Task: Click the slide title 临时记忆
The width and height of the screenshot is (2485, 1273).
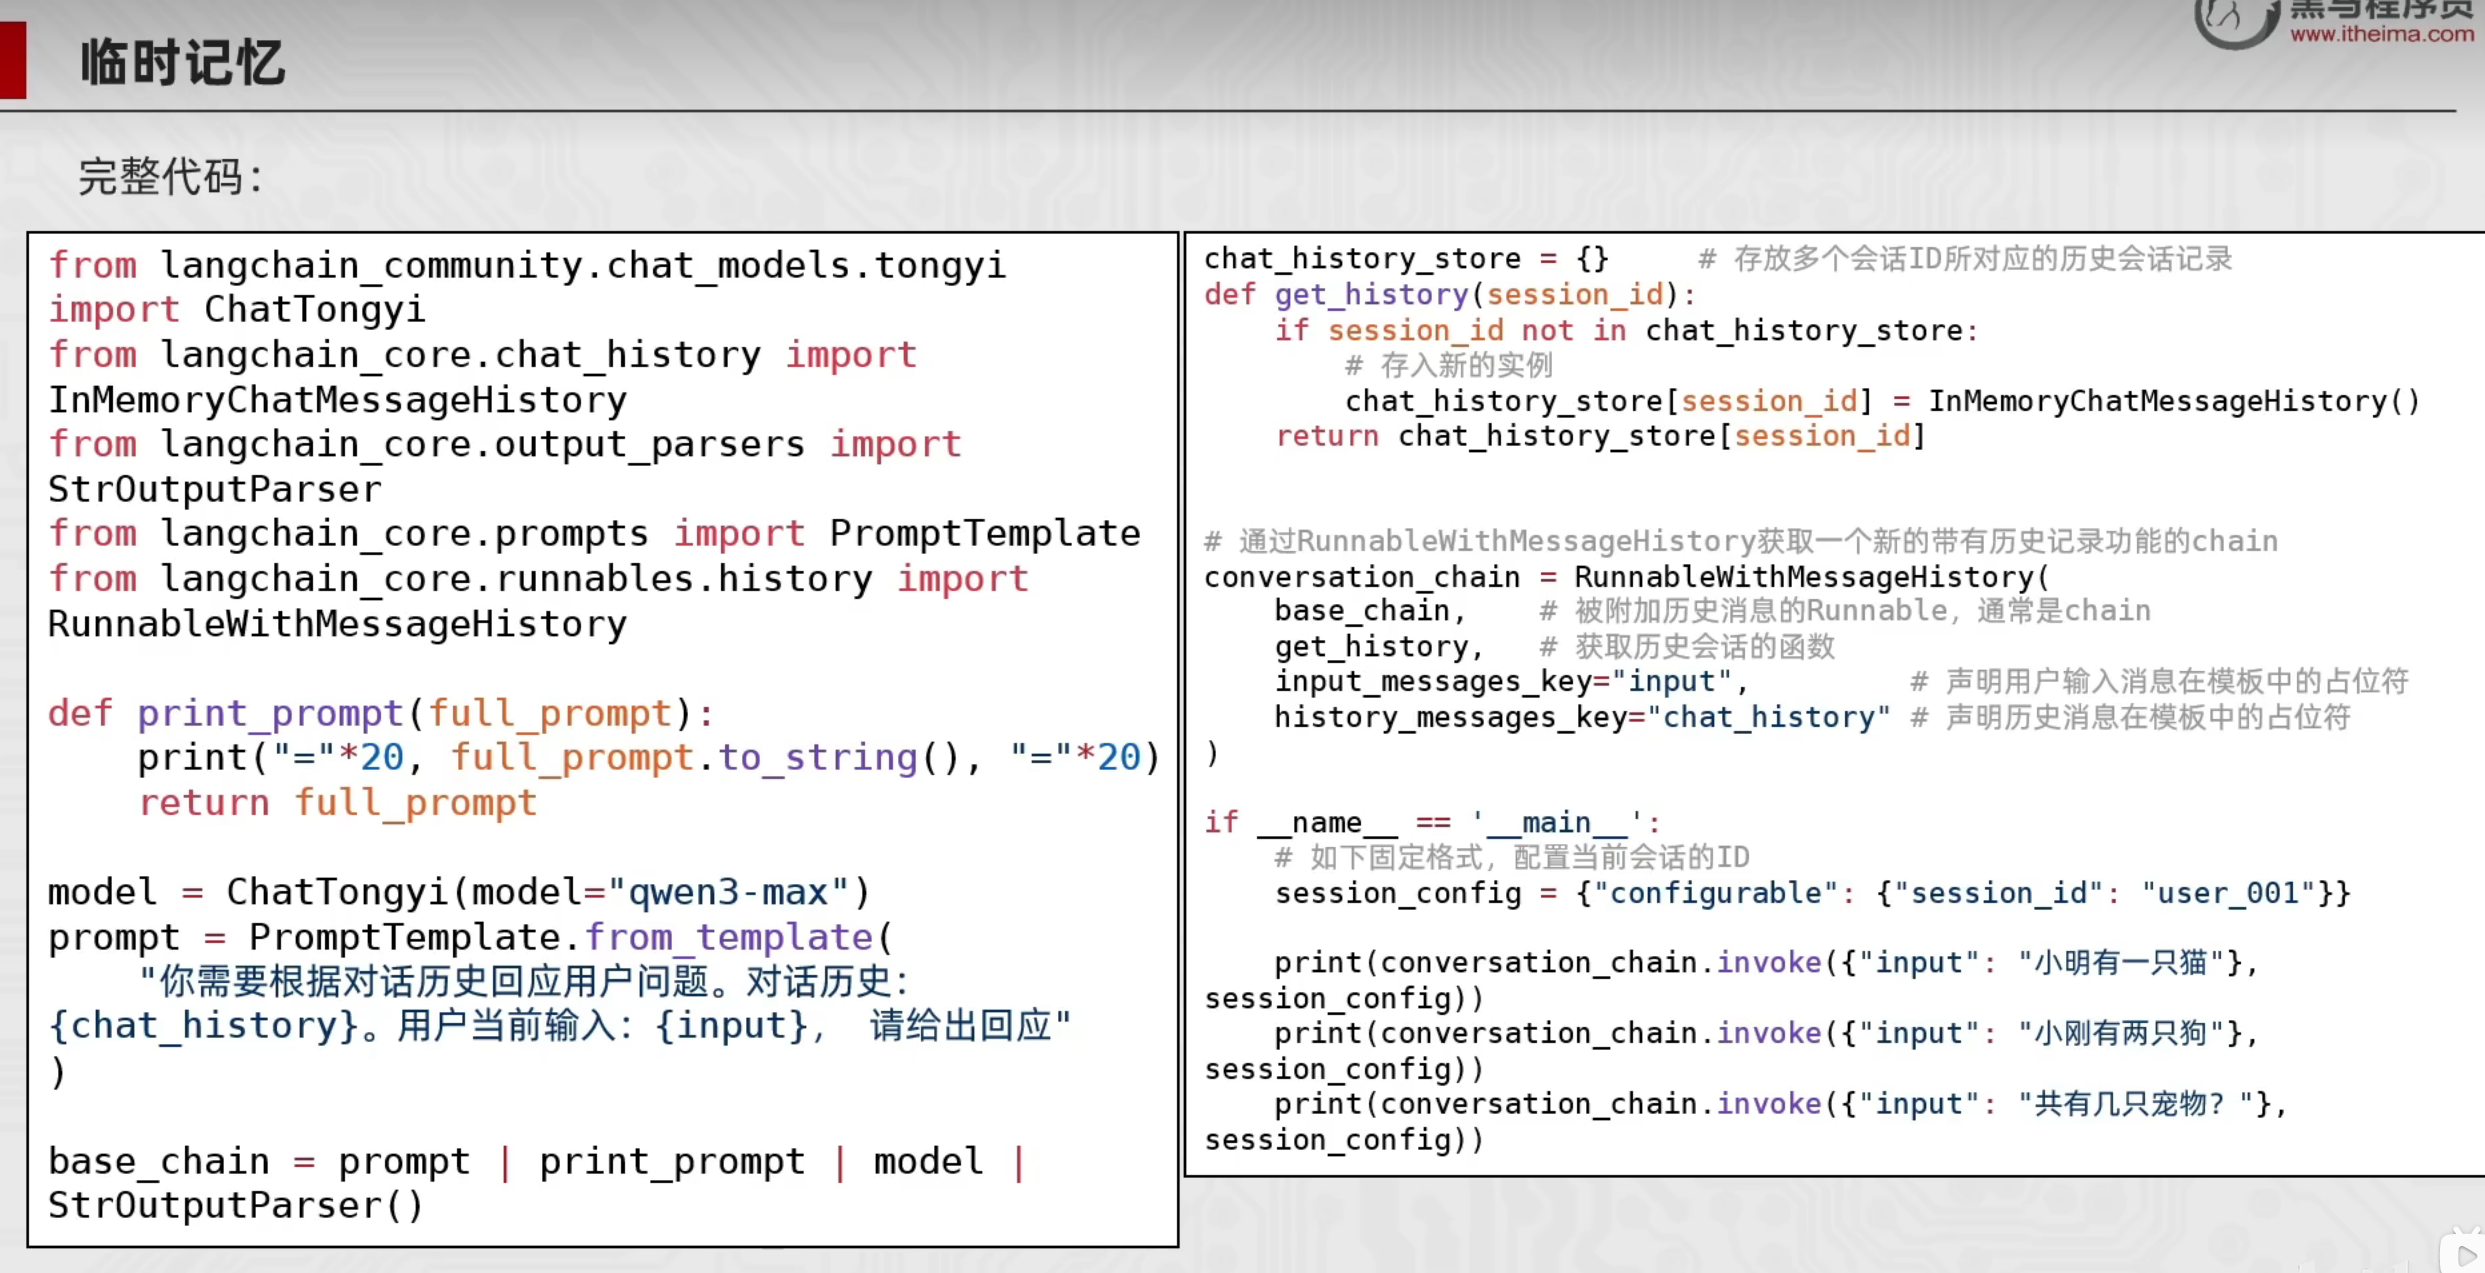Action: tap(183, 63)
